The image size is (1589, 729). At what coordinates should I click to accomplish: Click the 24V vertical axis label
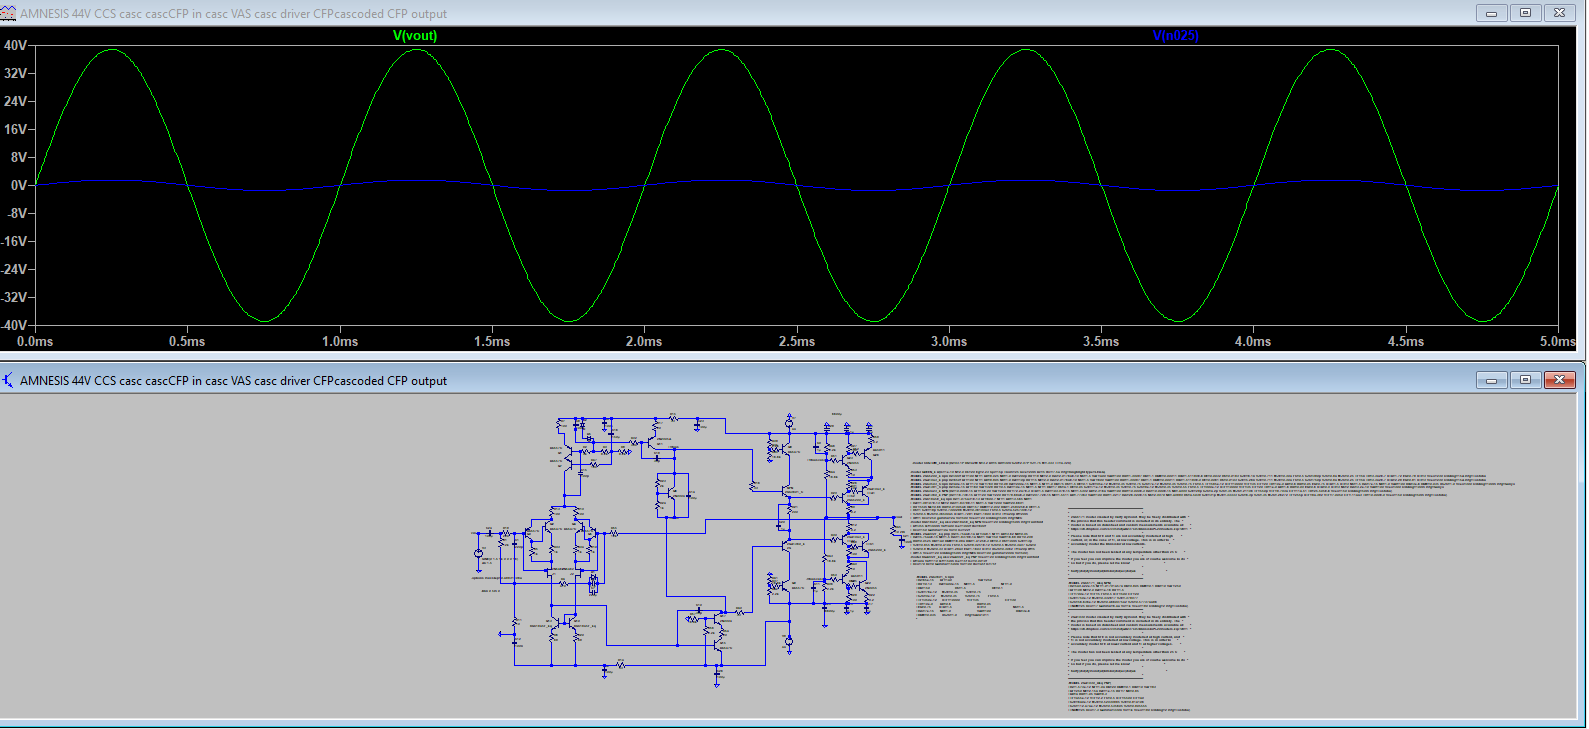tap(15, 101)
